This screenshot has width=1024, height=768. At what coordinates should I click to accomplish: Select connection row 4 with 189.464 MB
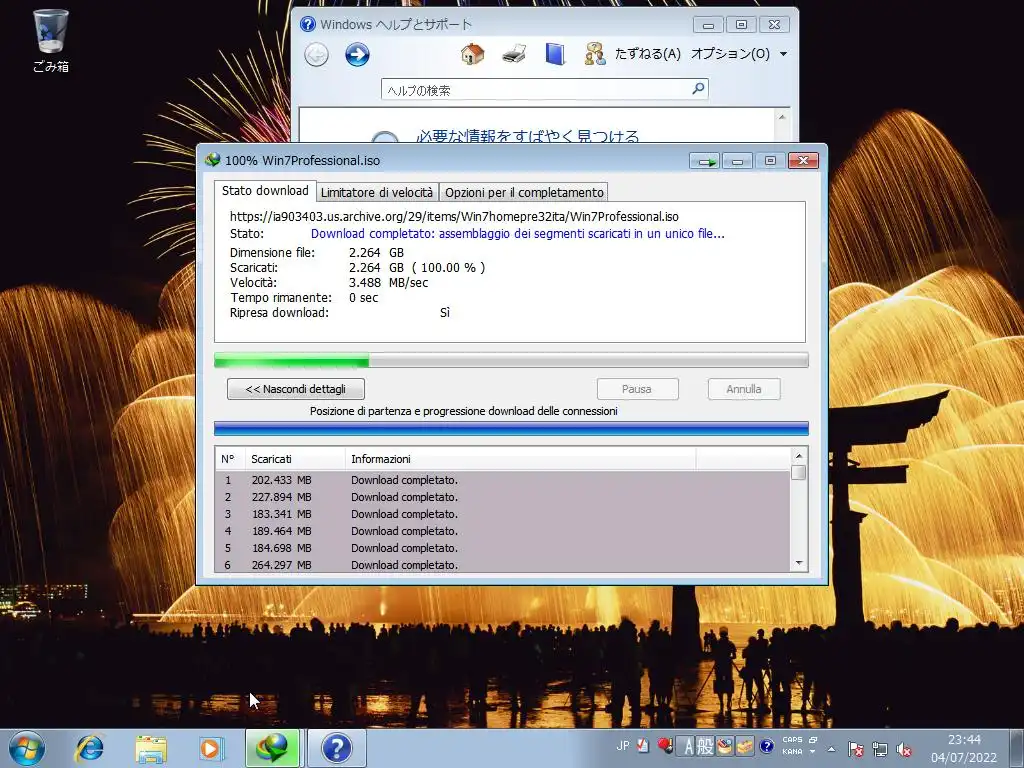tap(503, 531)
